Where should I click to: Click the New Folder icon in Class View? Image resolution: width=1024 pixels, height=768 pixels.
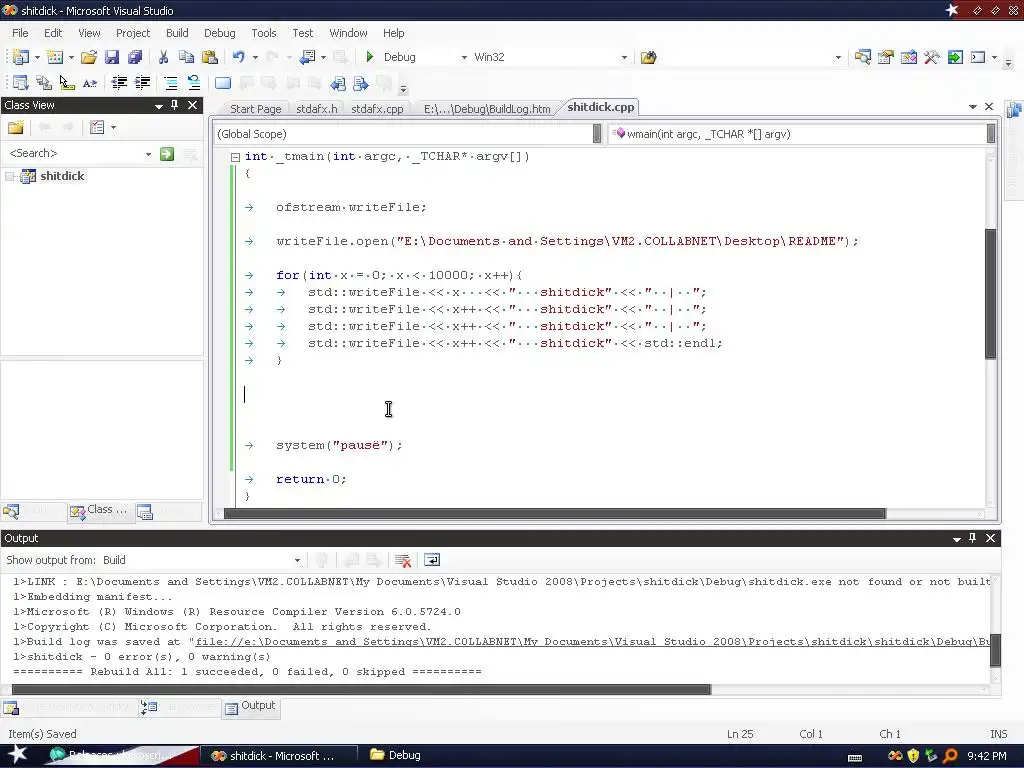click(x=16, y=127)
